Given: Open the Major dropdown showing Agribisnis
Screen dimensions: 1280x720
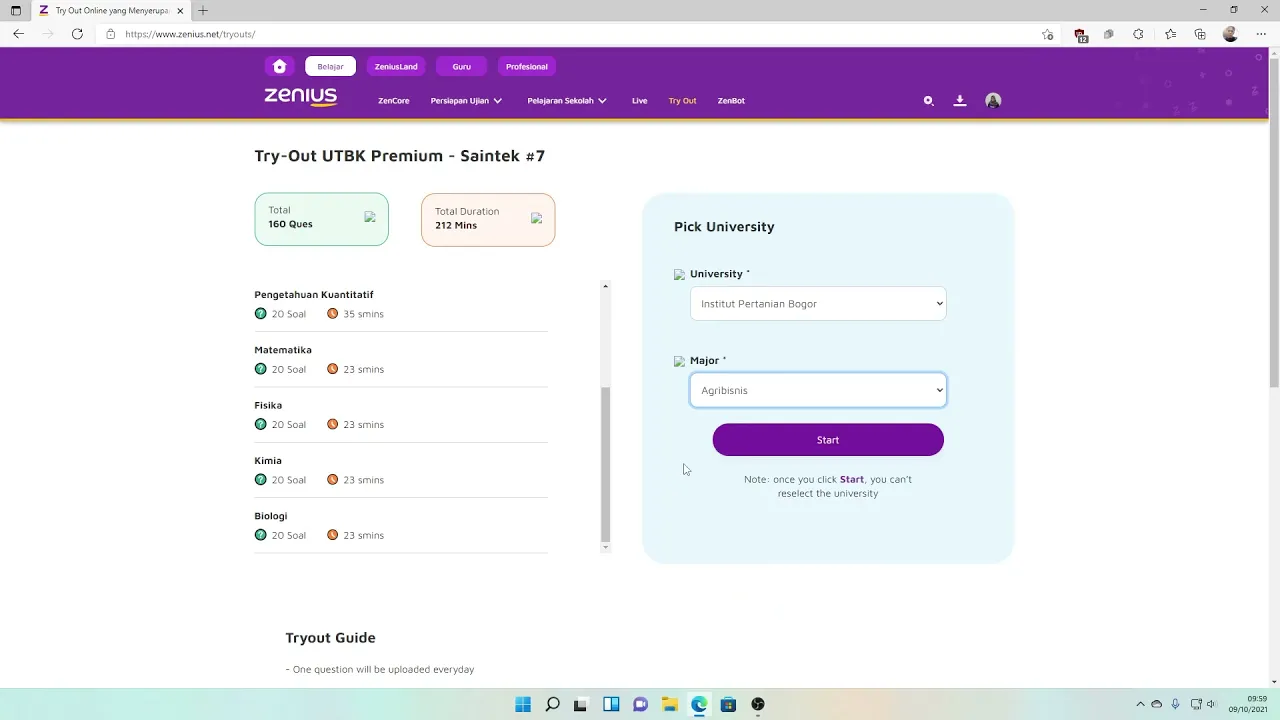Looking at the screenshot, I should pos(818,391).
